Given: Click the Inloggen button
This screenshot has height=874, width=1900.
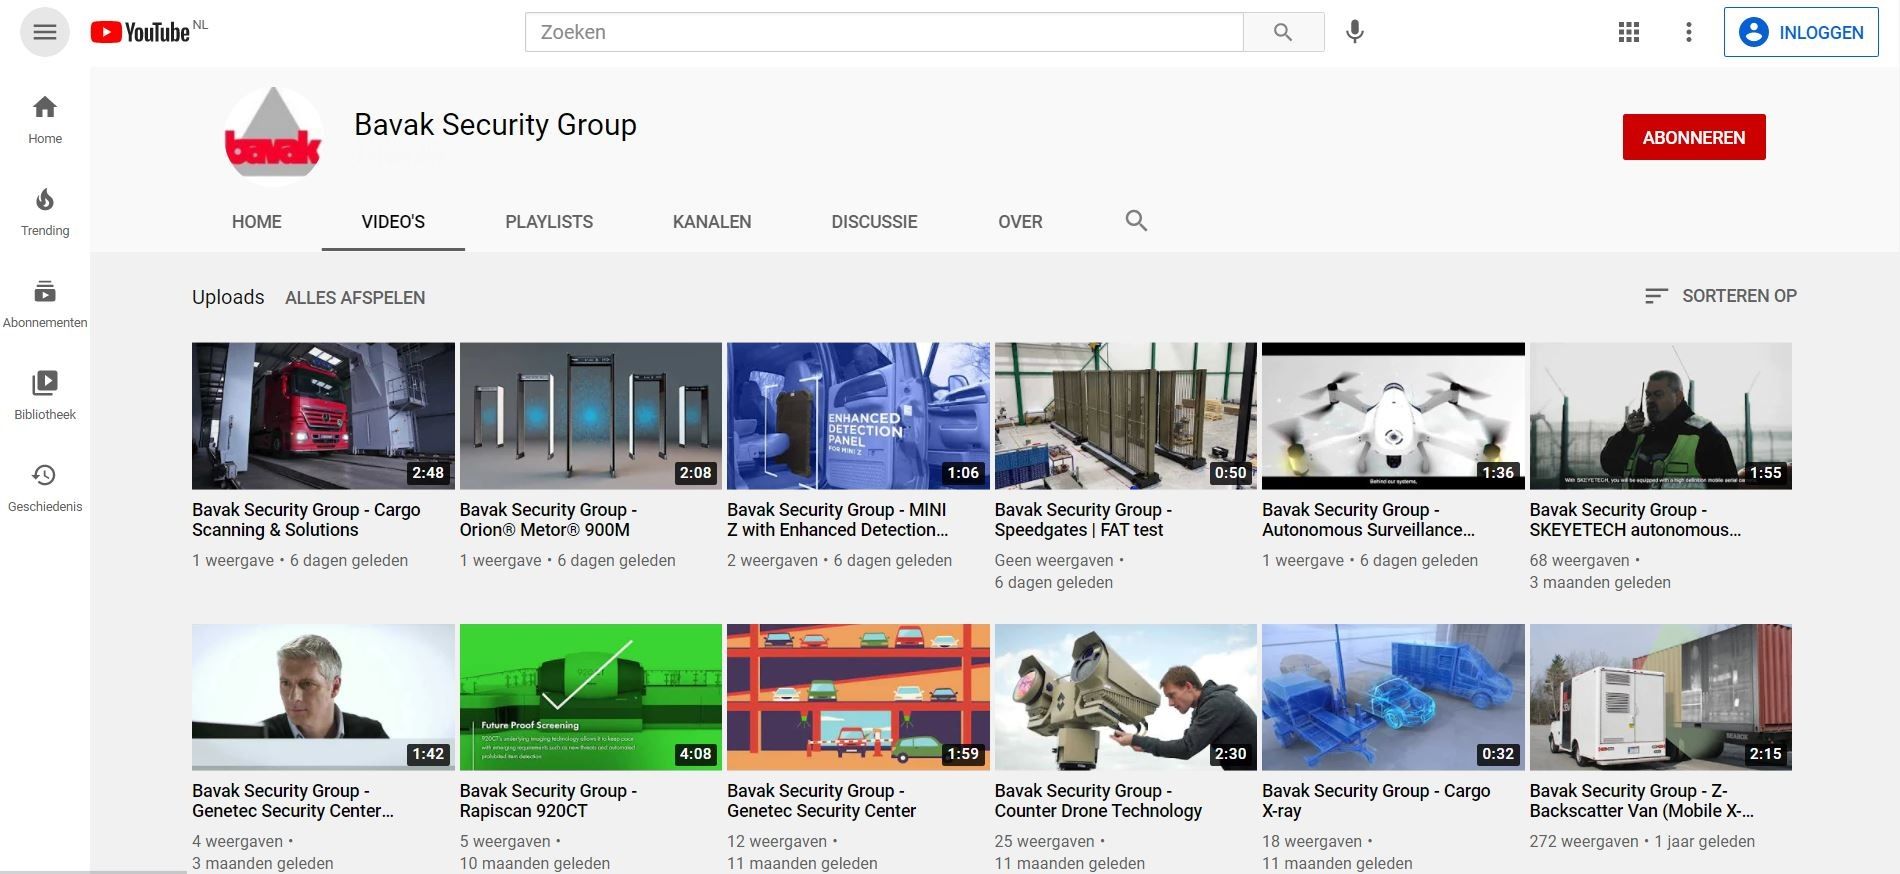Looking at the screenshot, I should (1801, 32).
